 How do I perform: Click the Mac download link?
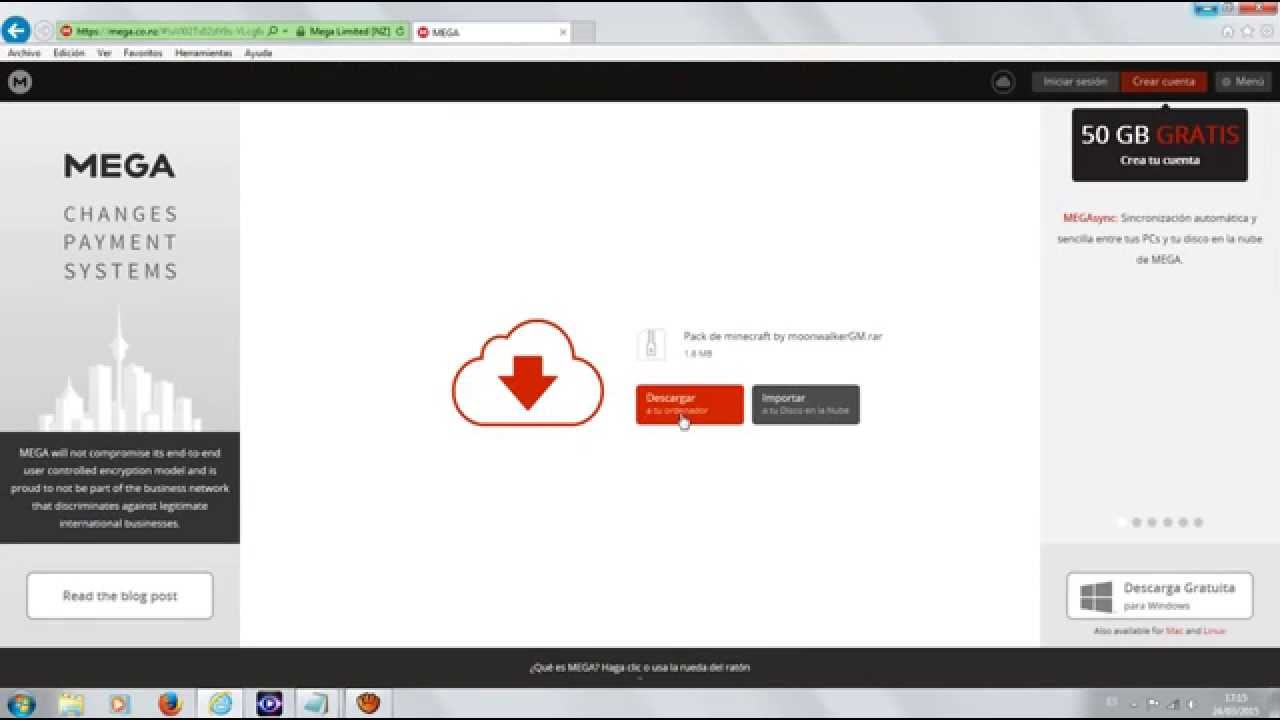coord(1173,631)
